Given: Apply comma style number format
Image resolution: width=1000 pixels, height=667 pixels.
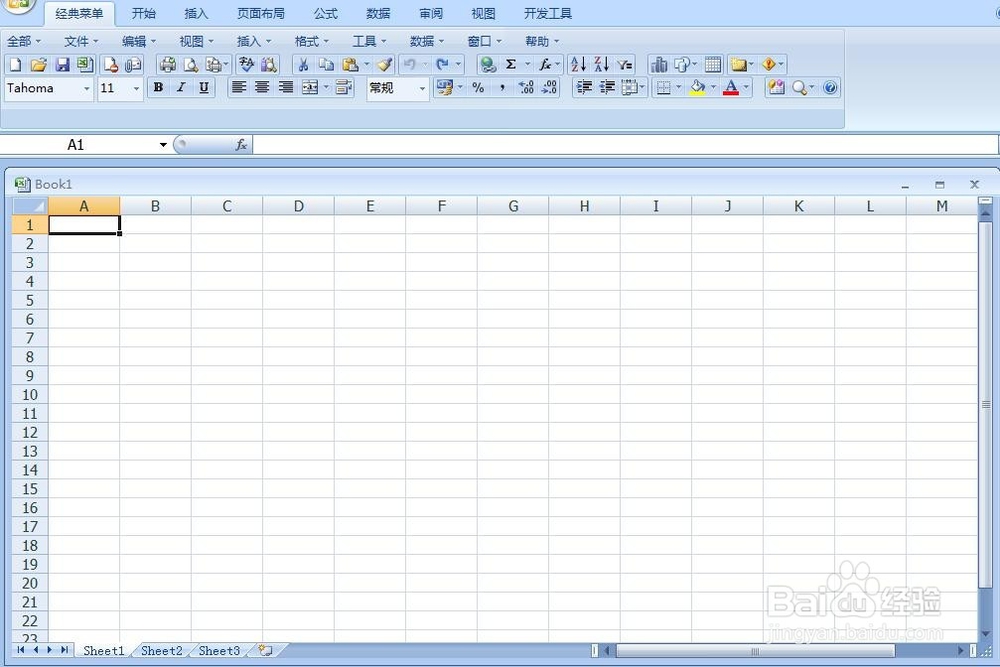Looking at the screenshot, I should point(502,88).
